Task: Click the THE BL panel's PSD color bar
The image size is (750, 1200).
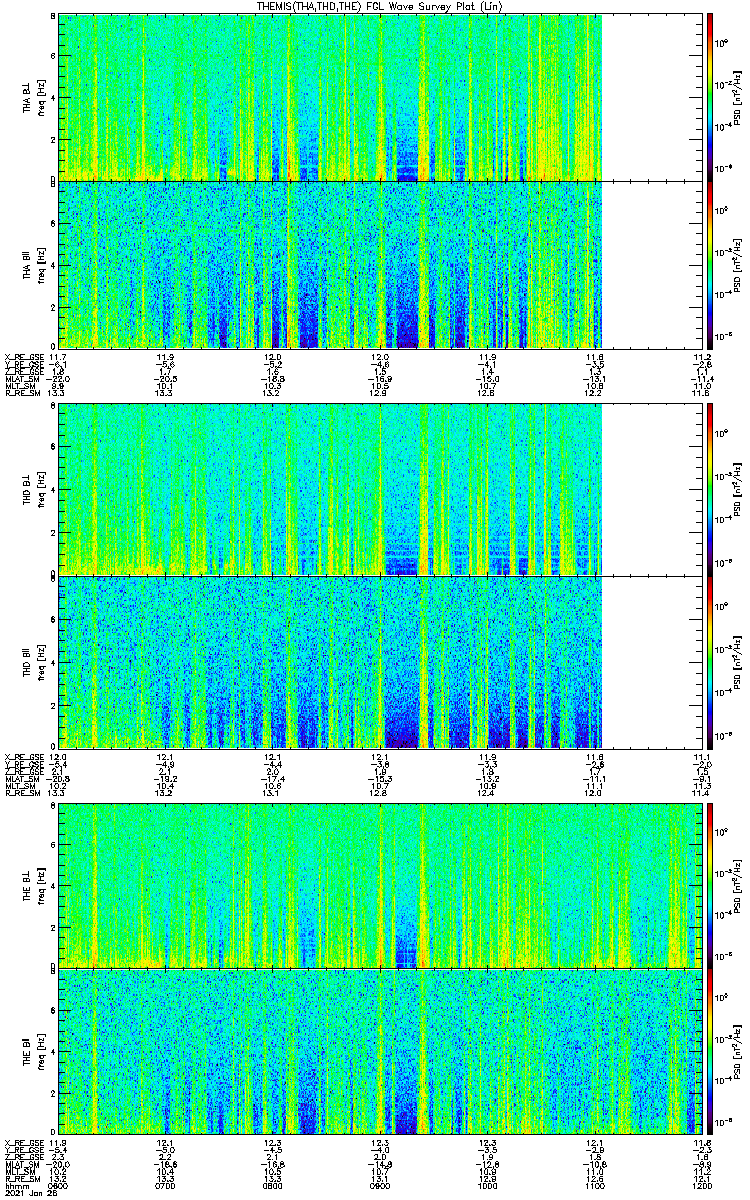Action: (x=709, y=886)
